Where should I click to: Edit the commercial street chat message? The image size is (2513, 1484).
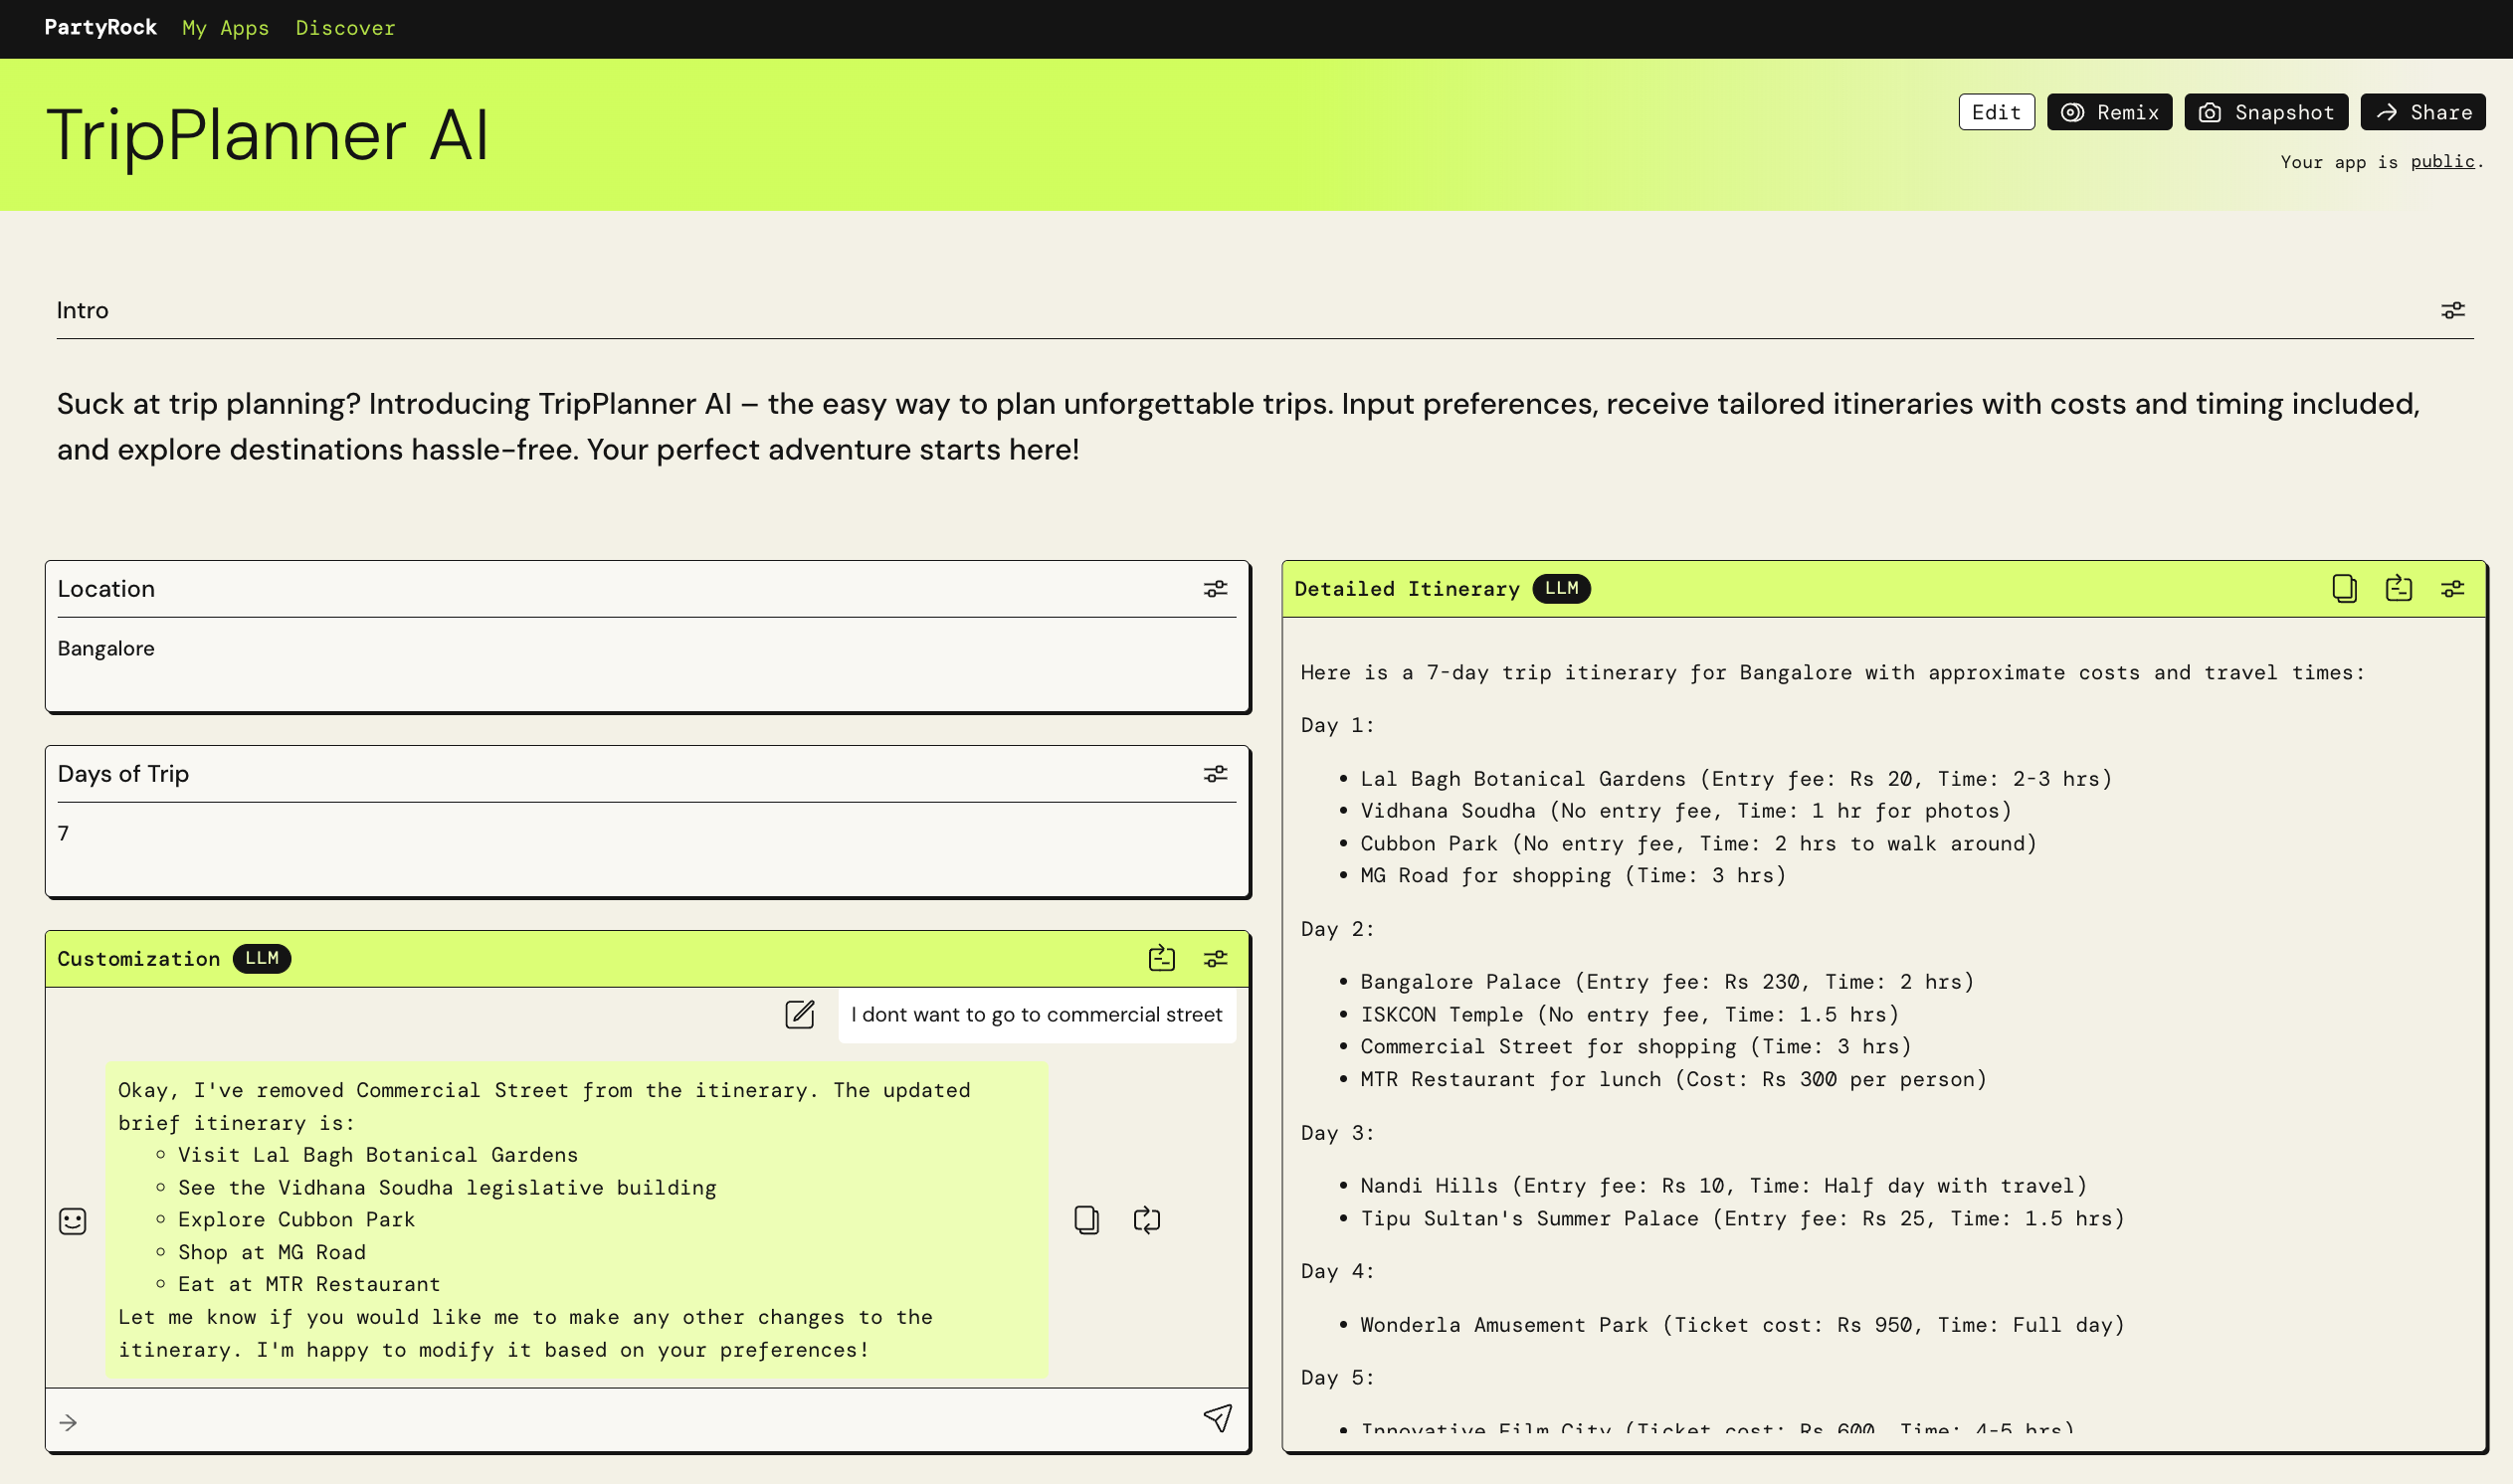(799, 1015)
